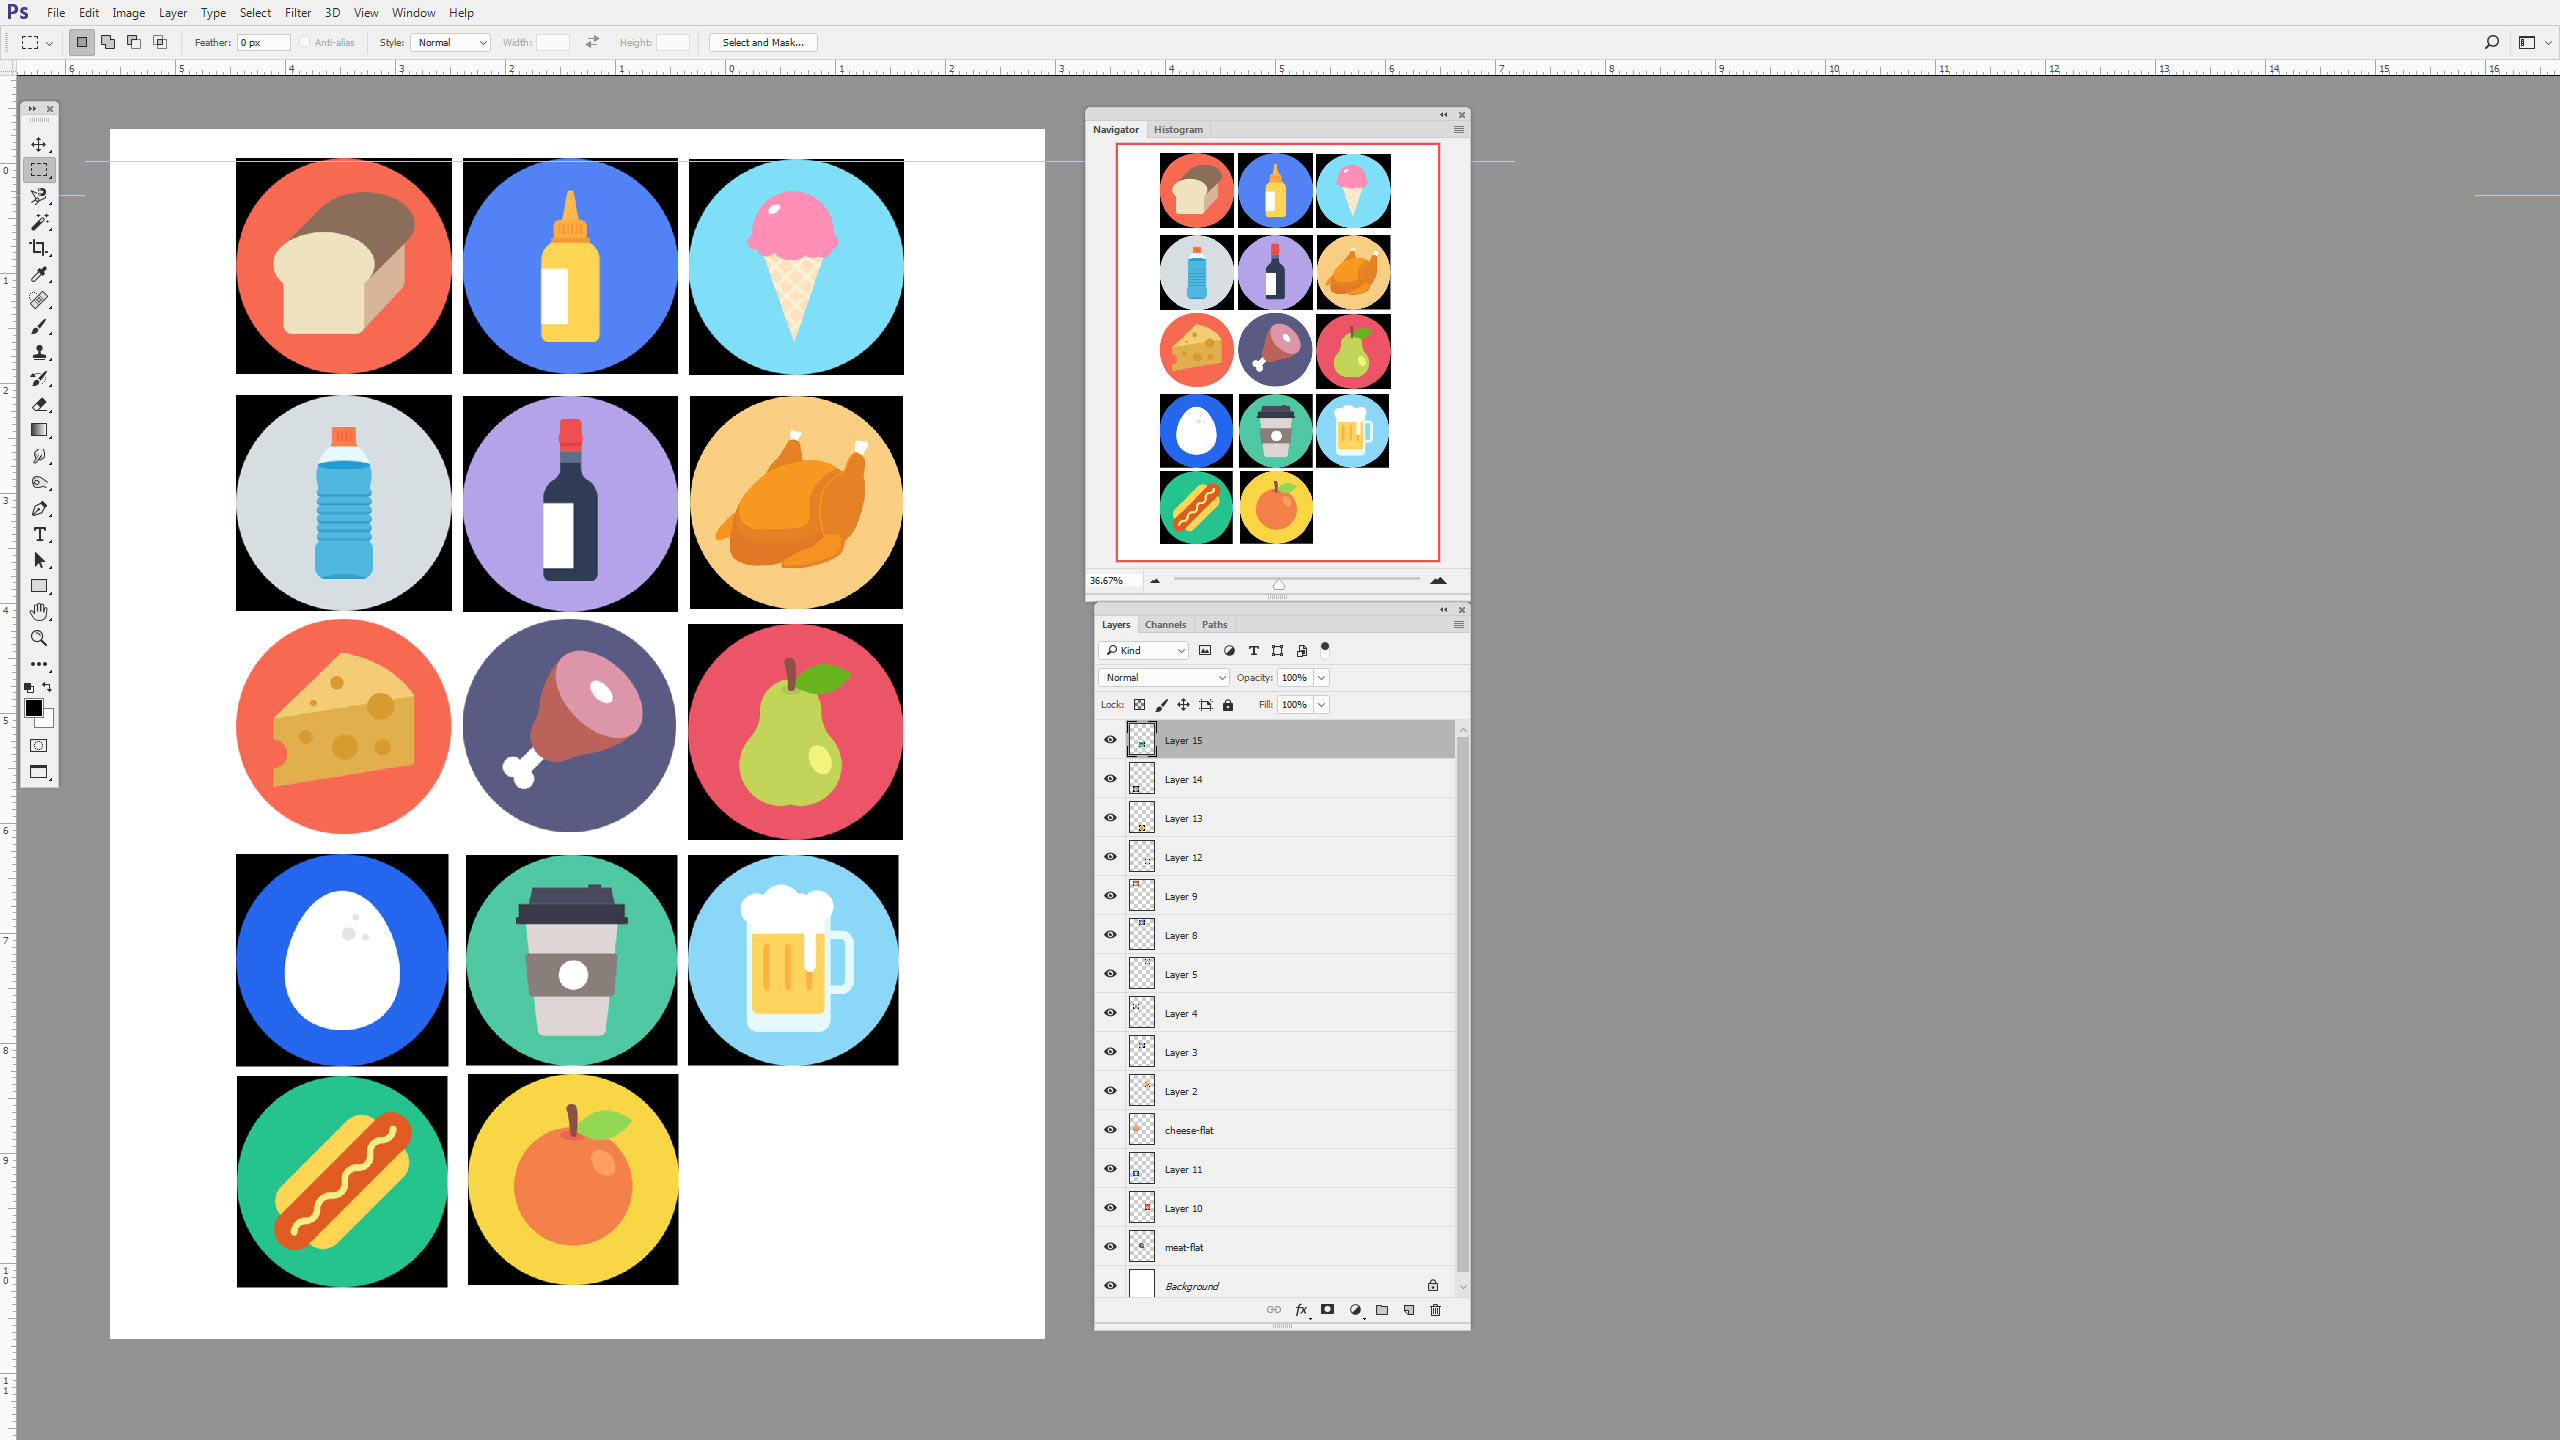Select the Magic Wand tool

pyautogui.click(x=39, y=222)
